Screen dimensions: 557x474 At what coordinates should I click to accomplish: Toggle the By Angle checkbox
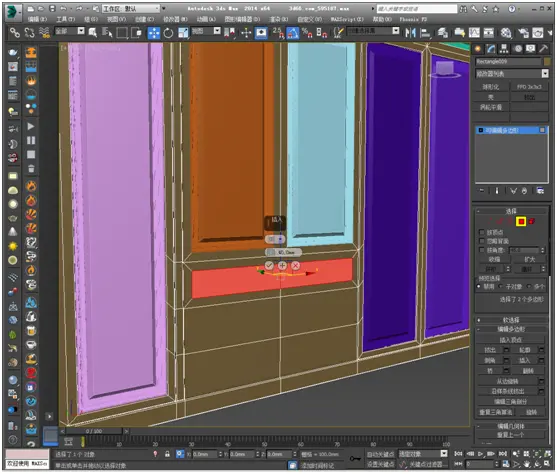[x=482, y=250]
